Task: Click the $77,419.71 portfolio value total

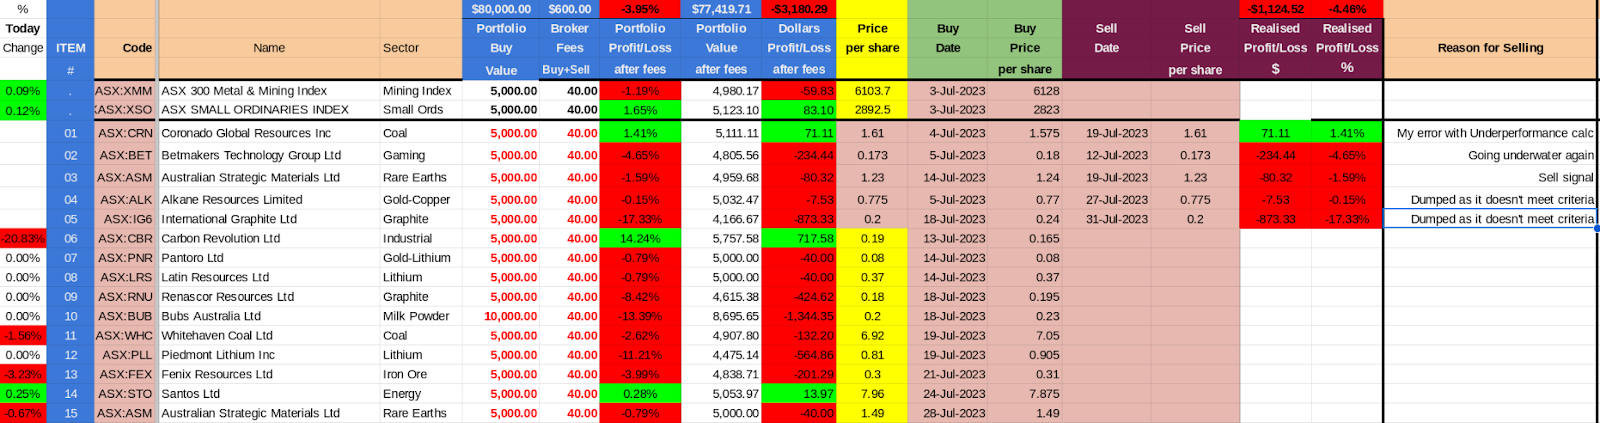Action: [x=721, y=9]
